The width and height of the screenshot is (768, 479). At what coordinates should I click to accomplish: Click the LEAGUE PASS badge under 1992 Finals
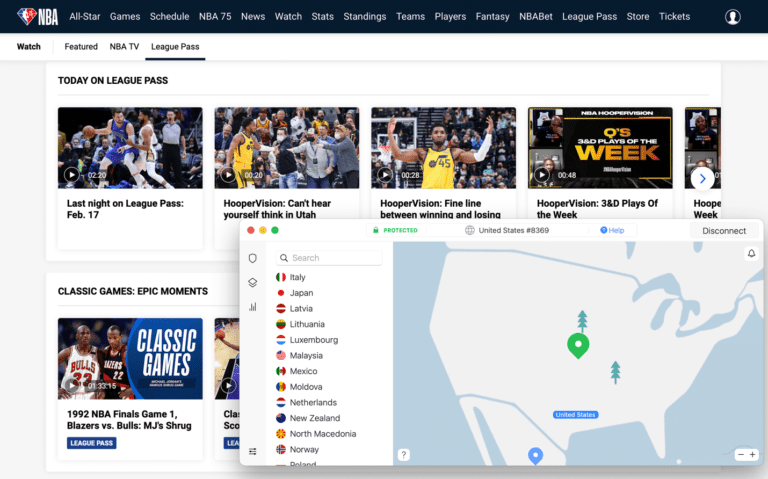click(x=92, y=443)
